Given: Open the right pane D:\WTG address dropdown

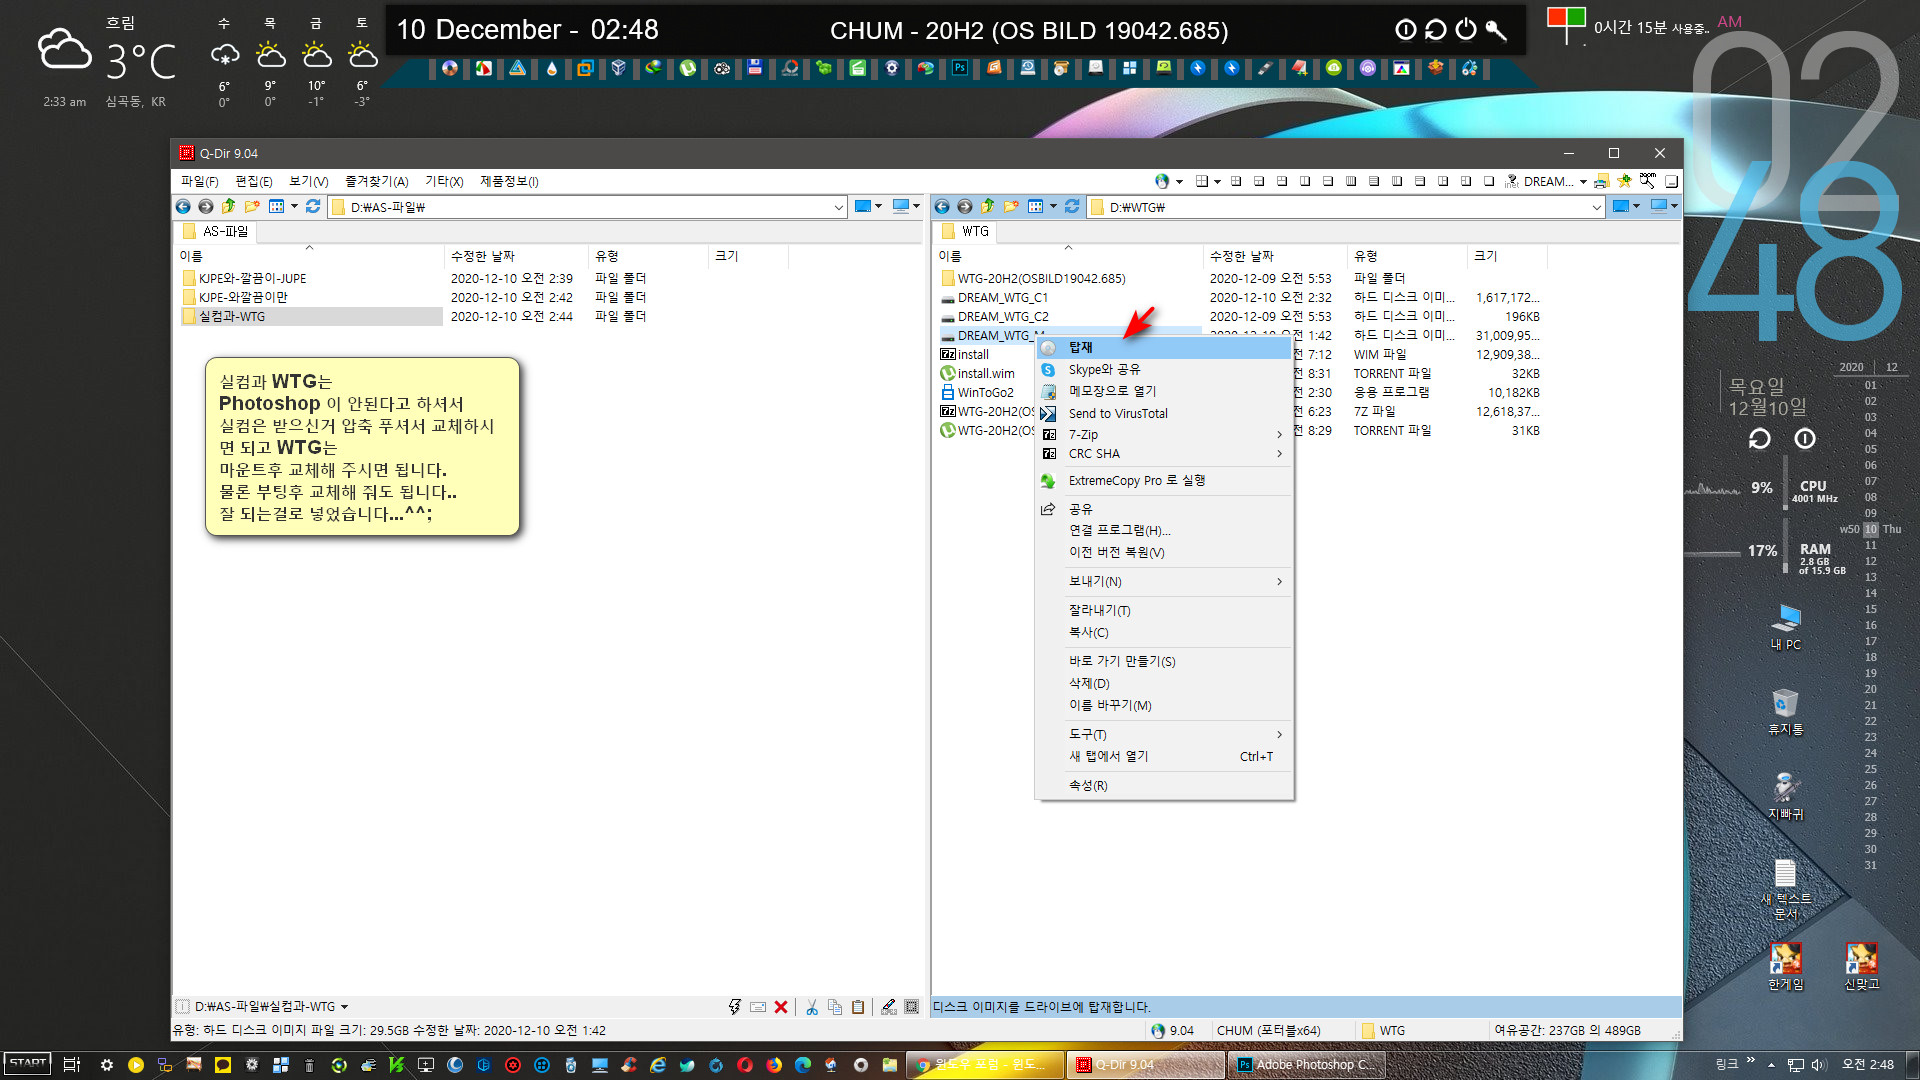Looking at the screenshot, I should tap(1597, 207).
